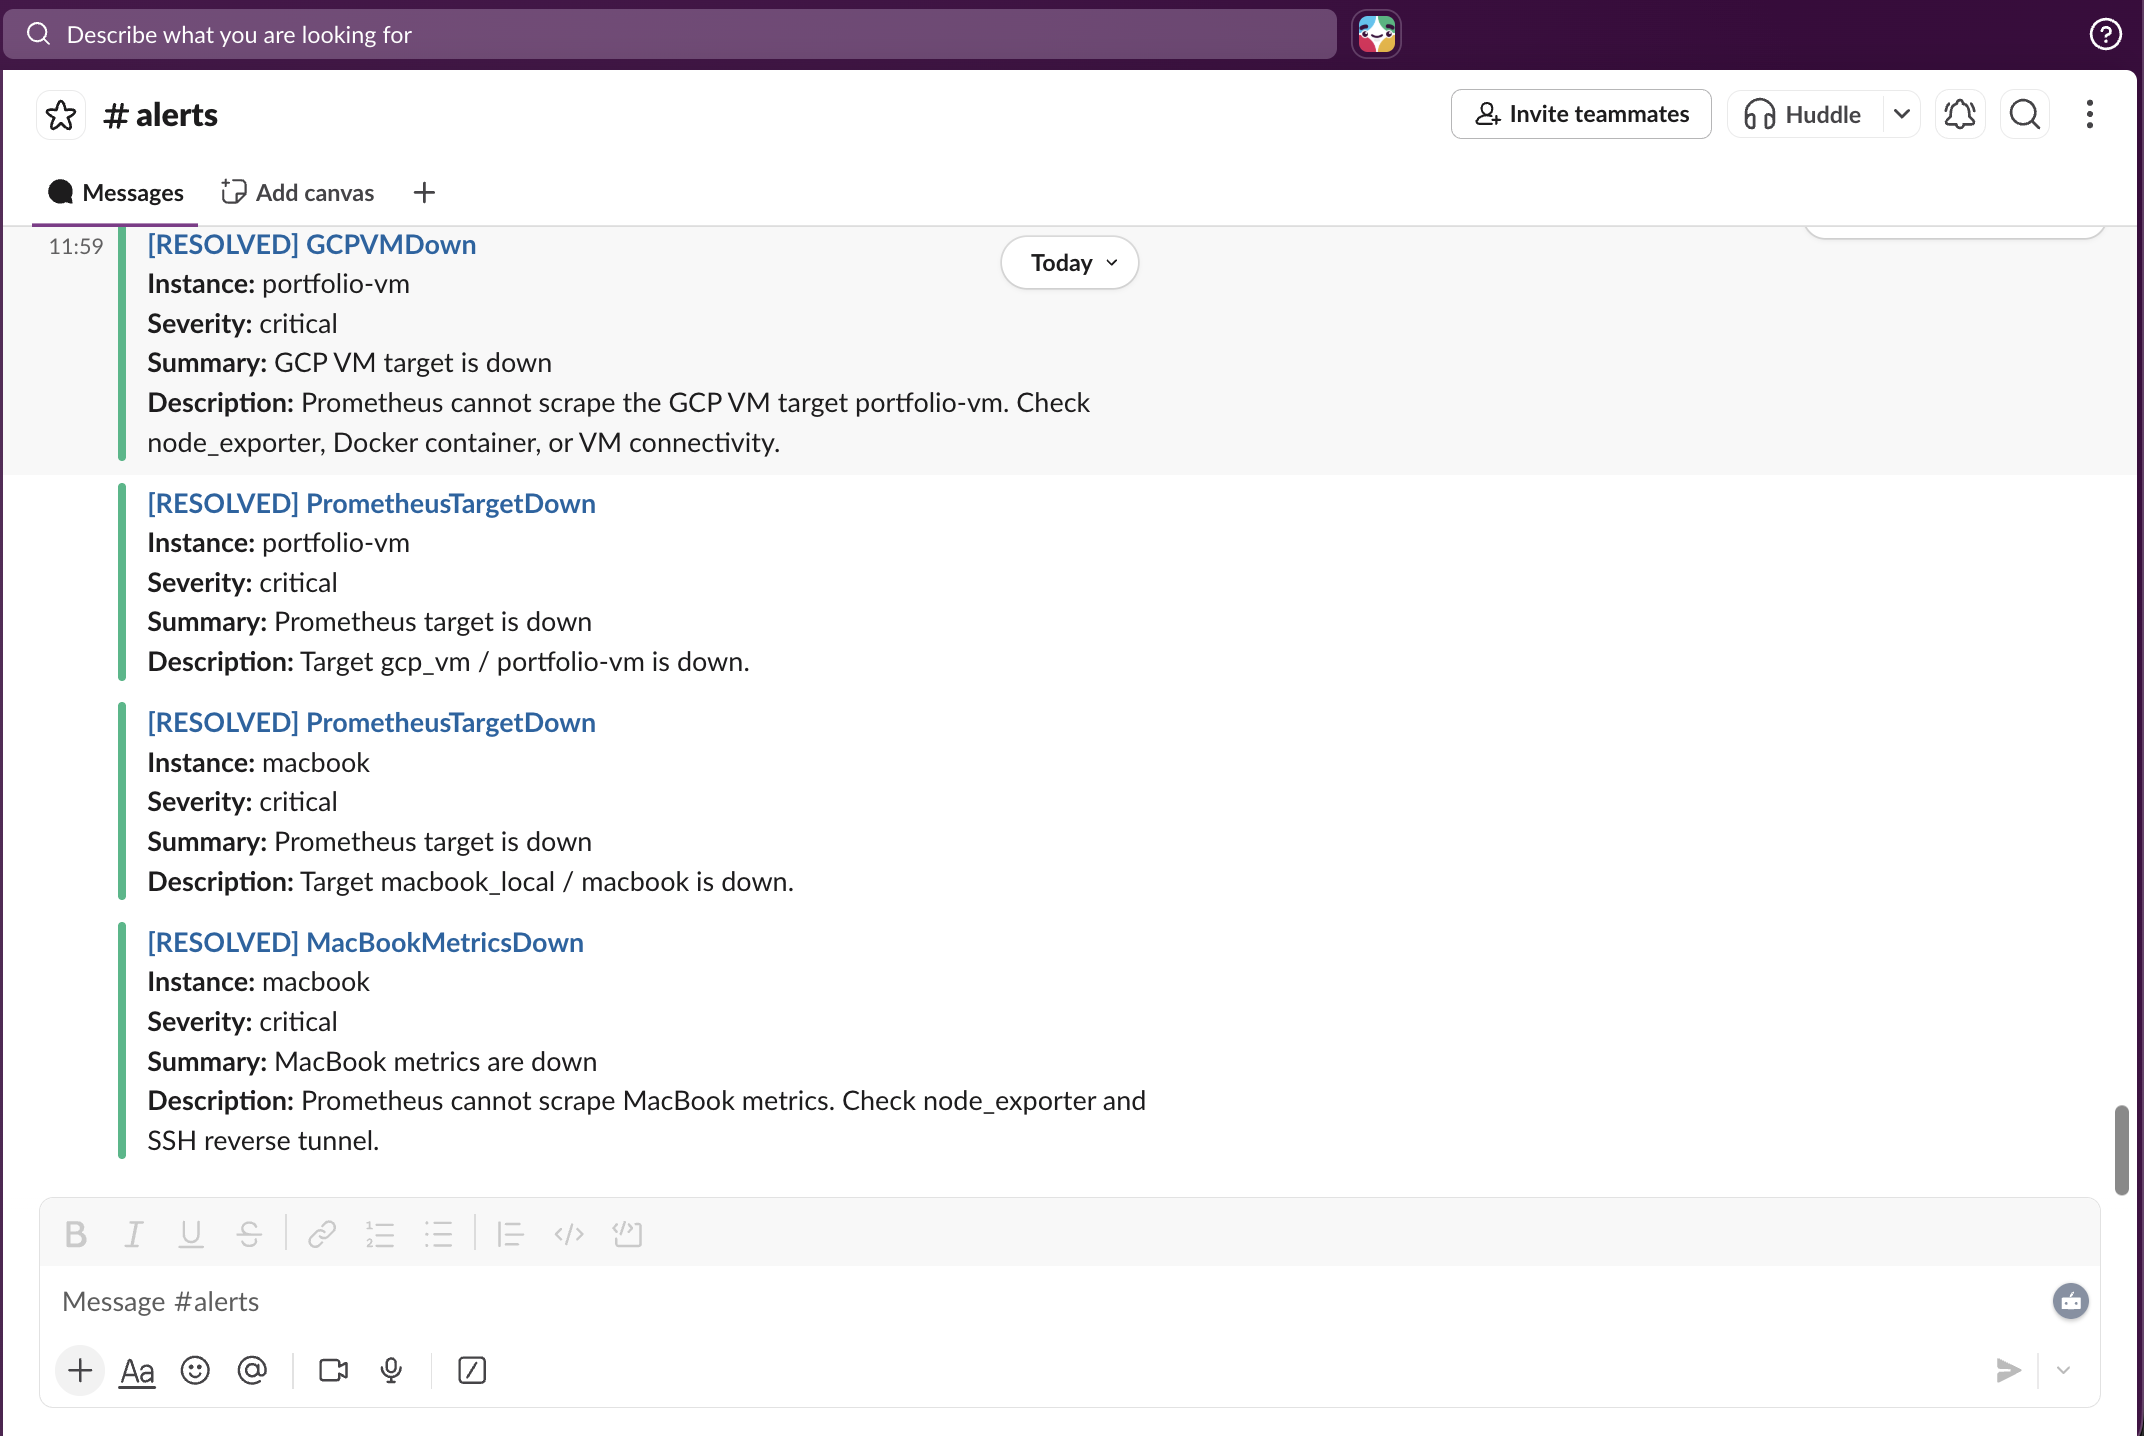Toggle inline code formatting
This screenshot has height=1436, width=2144.
coord(569,1234)
